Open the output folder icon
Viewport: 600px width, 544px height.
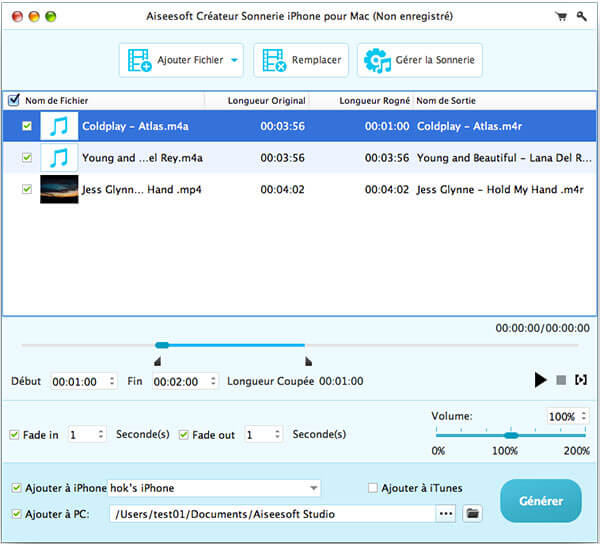pyautogui.click(x=472, y=514)
